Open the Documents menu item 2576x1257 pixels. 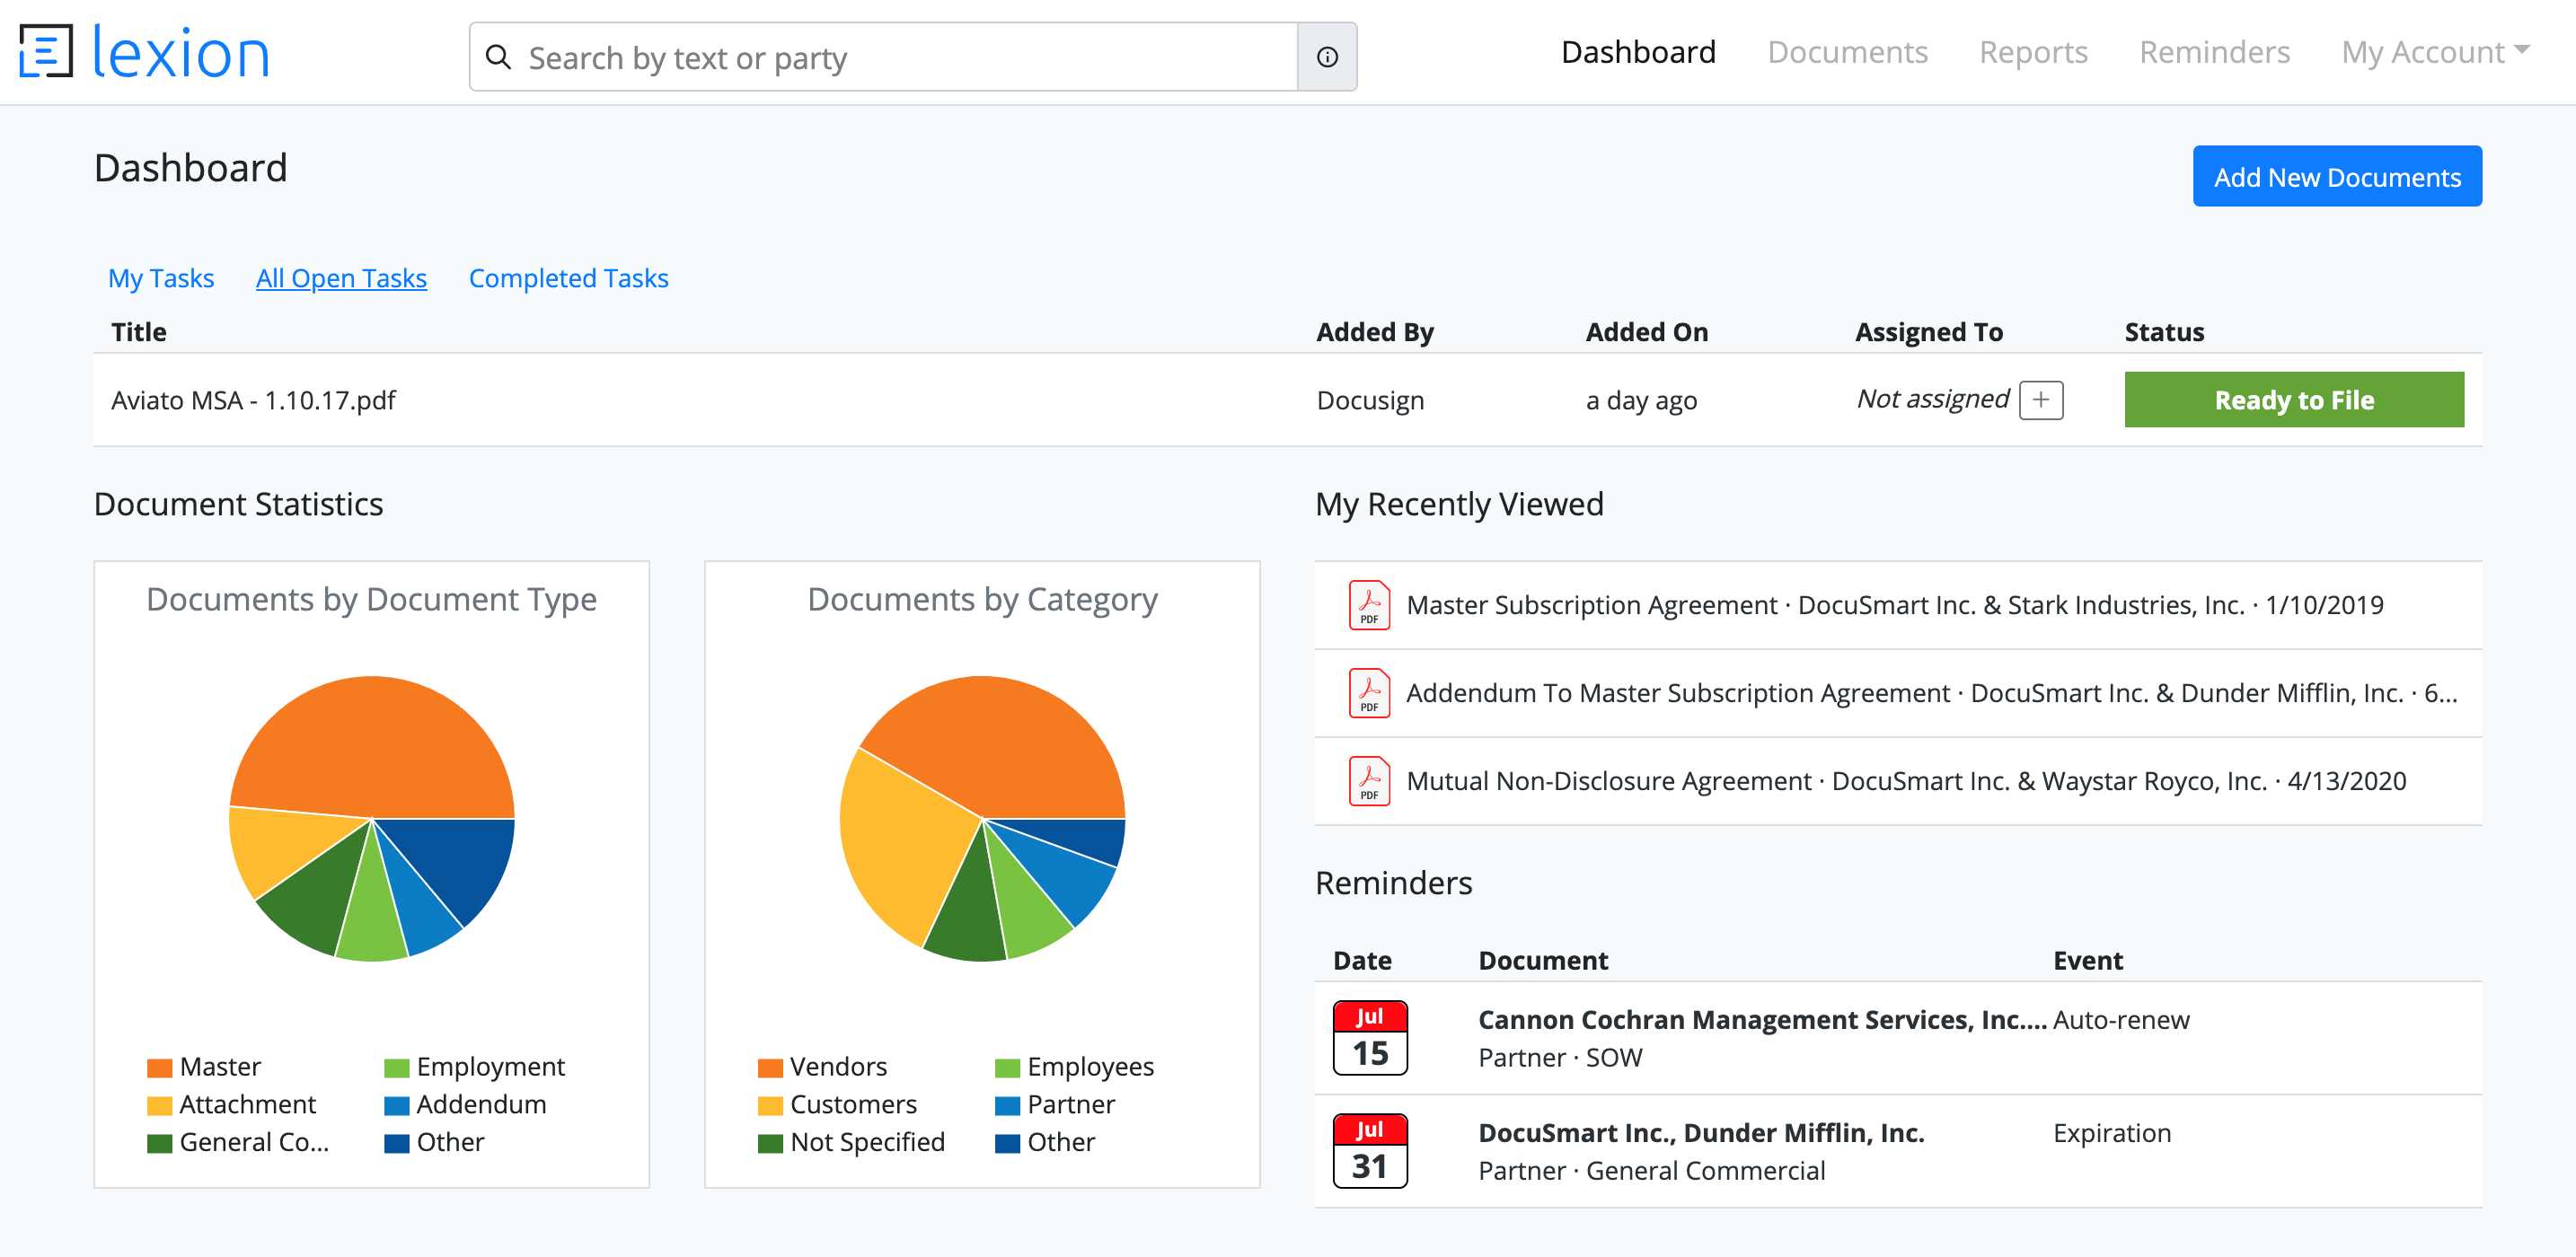point(1847,52)
